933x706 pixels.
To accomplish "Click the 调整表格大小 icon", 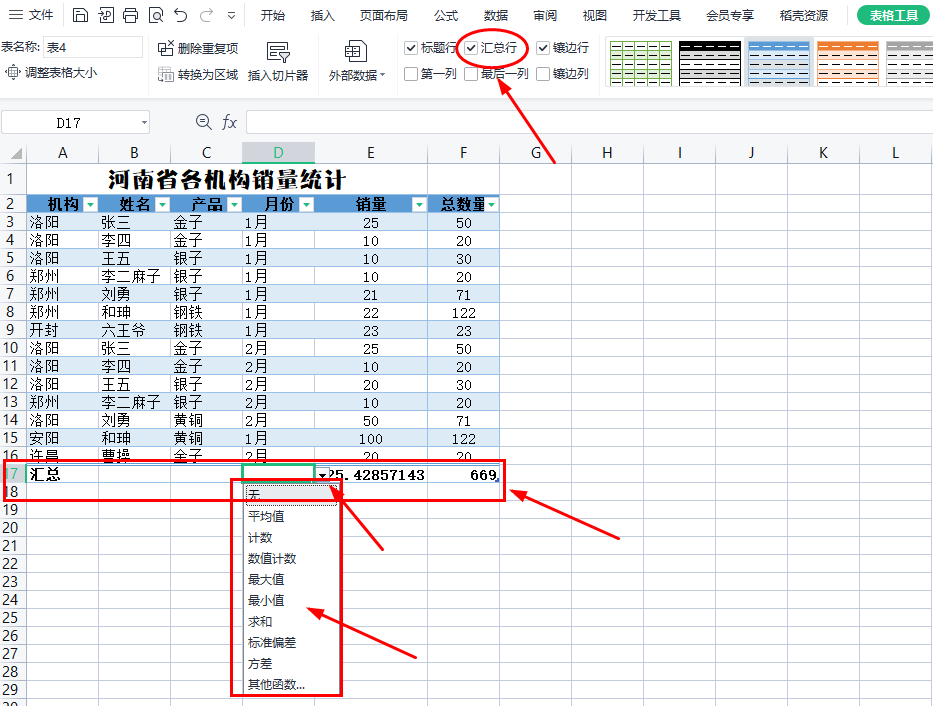I will click(12, 73).
